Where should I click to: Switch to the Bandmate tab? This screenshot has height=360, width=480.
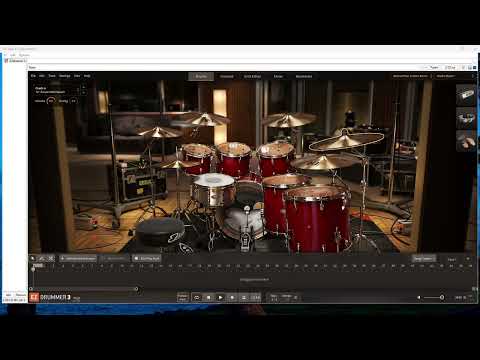click(x=304, y=76)
